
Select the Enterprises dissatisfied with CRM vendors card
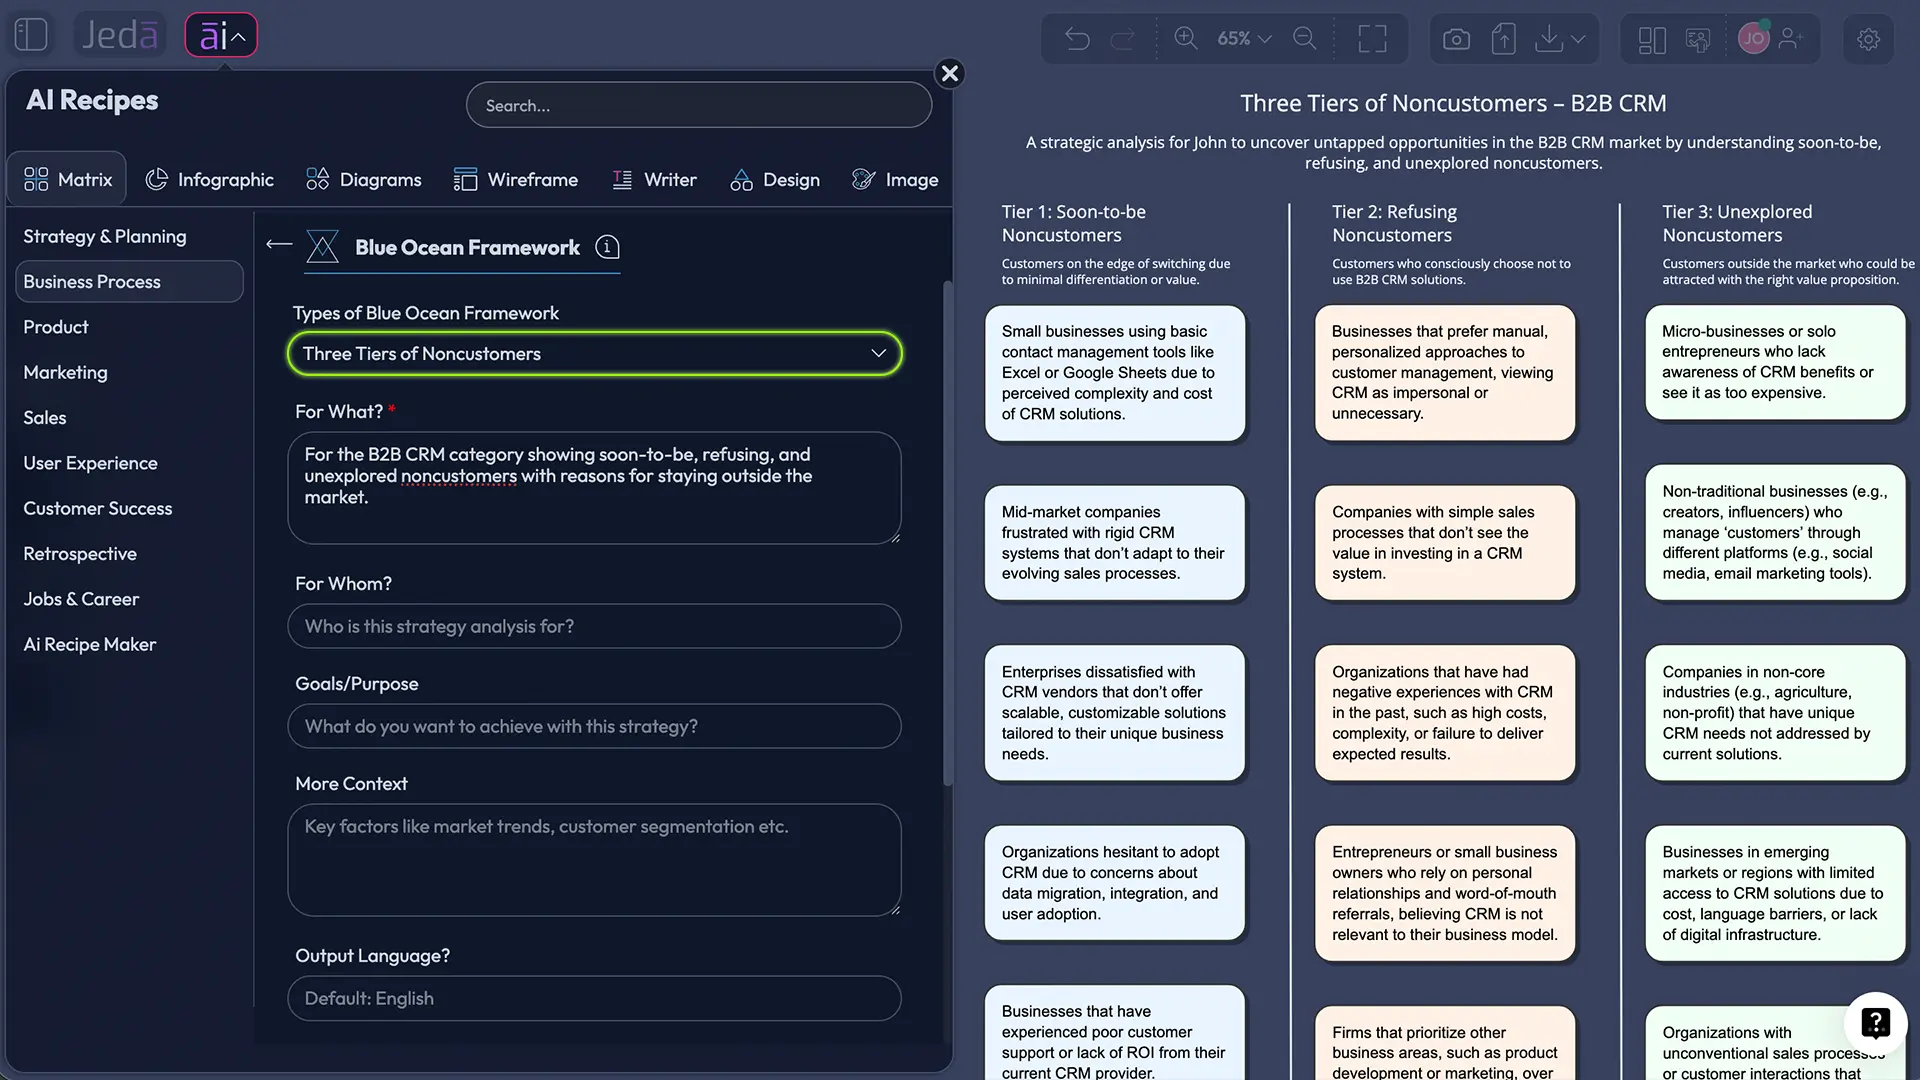pyautogui.click(x=1115, y=713)
